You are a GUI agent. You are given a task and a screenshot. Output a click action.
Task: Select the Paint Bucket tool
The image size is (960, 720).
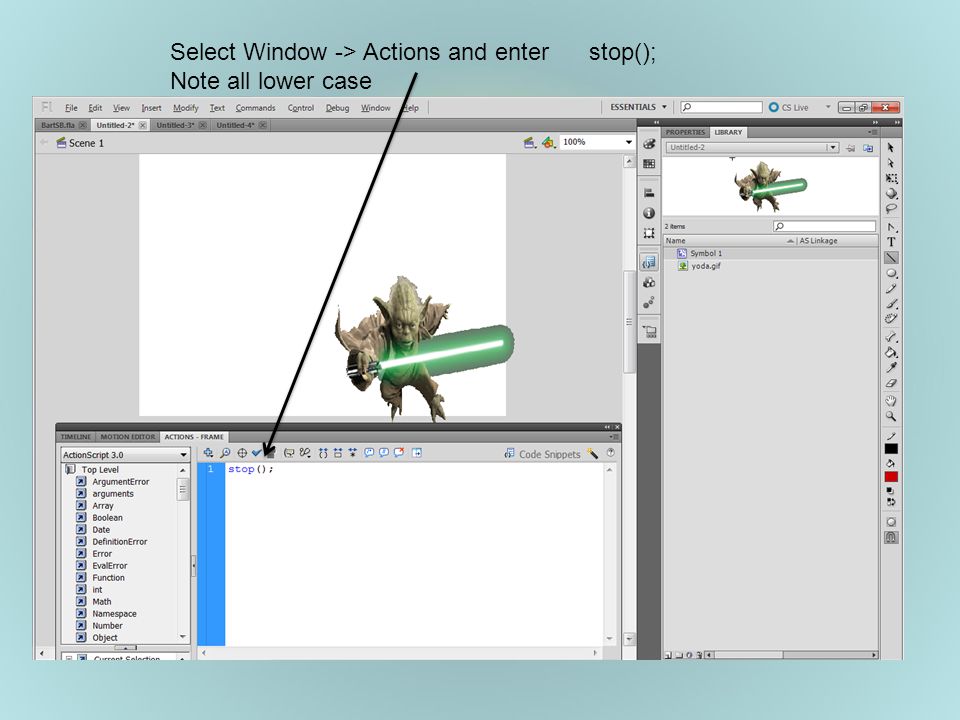(891, 353)
